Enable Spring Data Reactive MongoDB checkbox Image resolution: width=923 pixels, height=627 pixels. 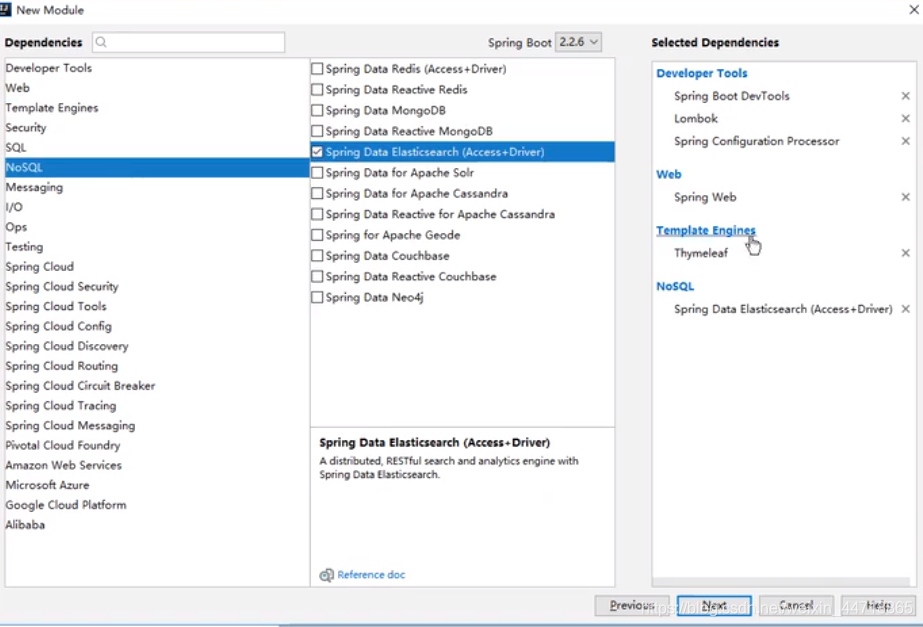coord(317,131)
